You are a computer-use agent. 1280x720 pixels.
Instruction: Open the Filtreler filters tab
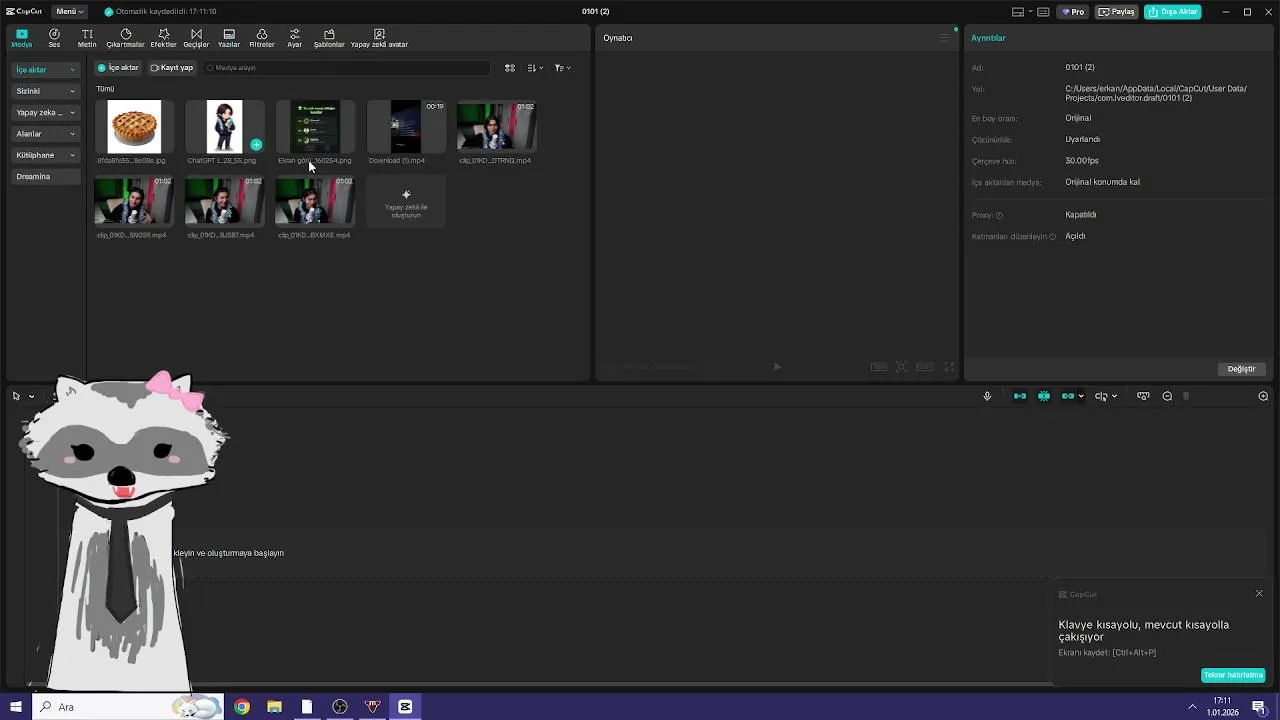(x=262, y=38)
